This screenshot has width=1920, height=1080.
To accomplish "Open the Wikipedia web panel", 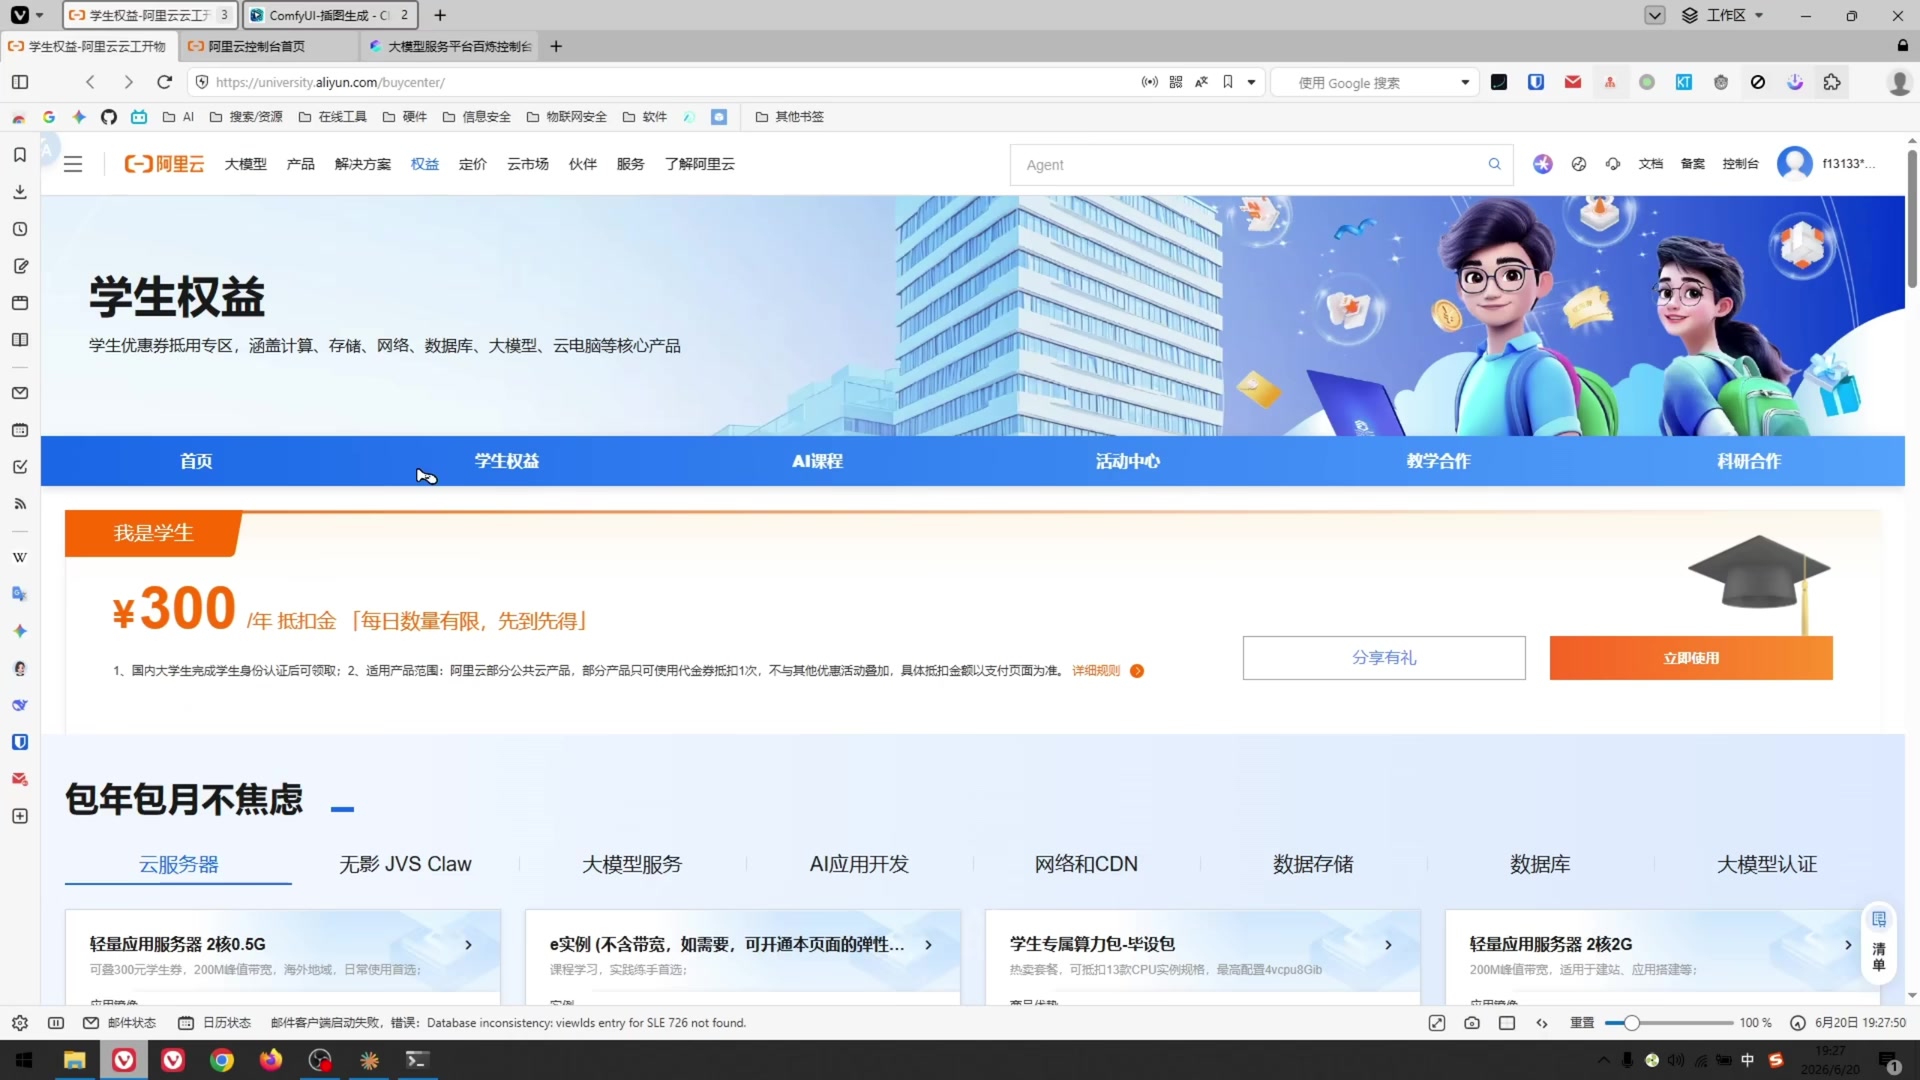I will (x=19, y=557).
